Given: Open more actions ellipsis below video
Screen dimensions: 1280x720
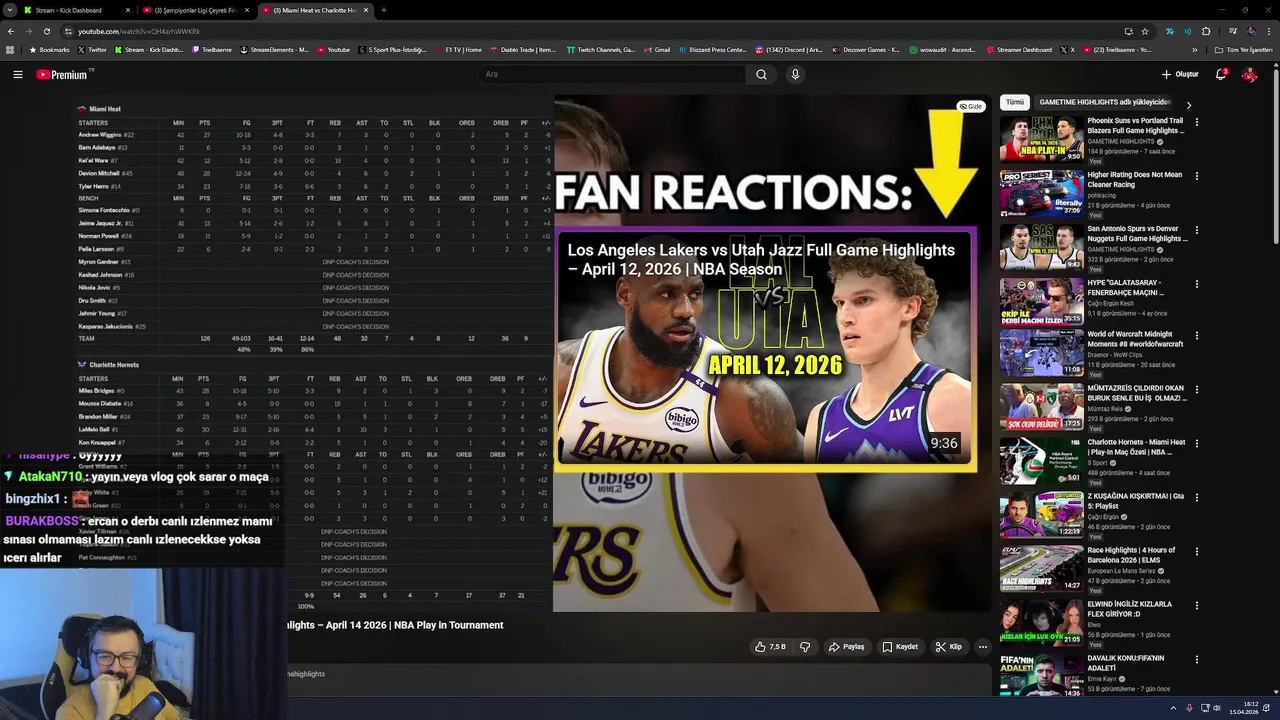Looking at the screenshot, I should click(x=982, y=647).
